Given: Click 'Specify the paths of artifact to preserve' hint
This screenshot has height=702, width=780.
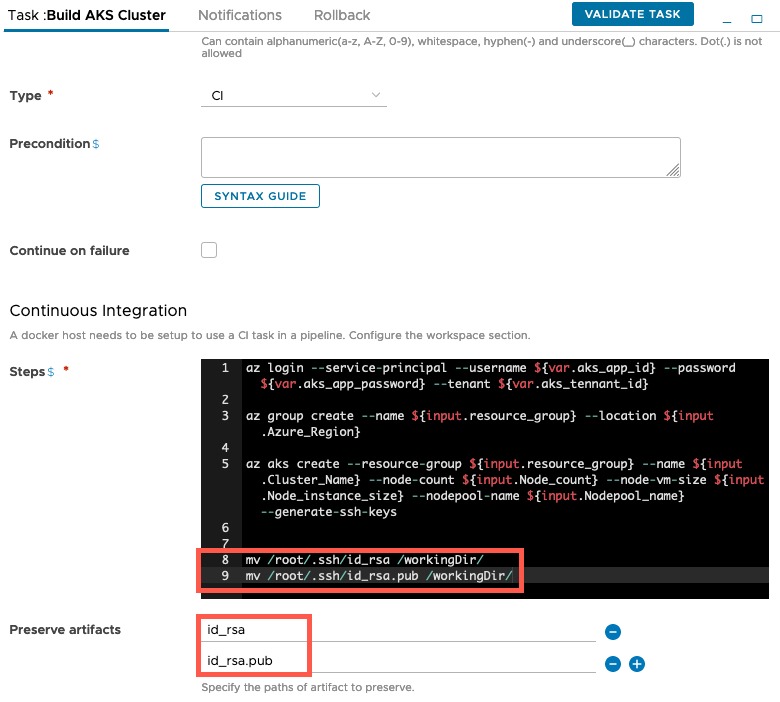Looking at the screenshot, I should tap(307, 688).
